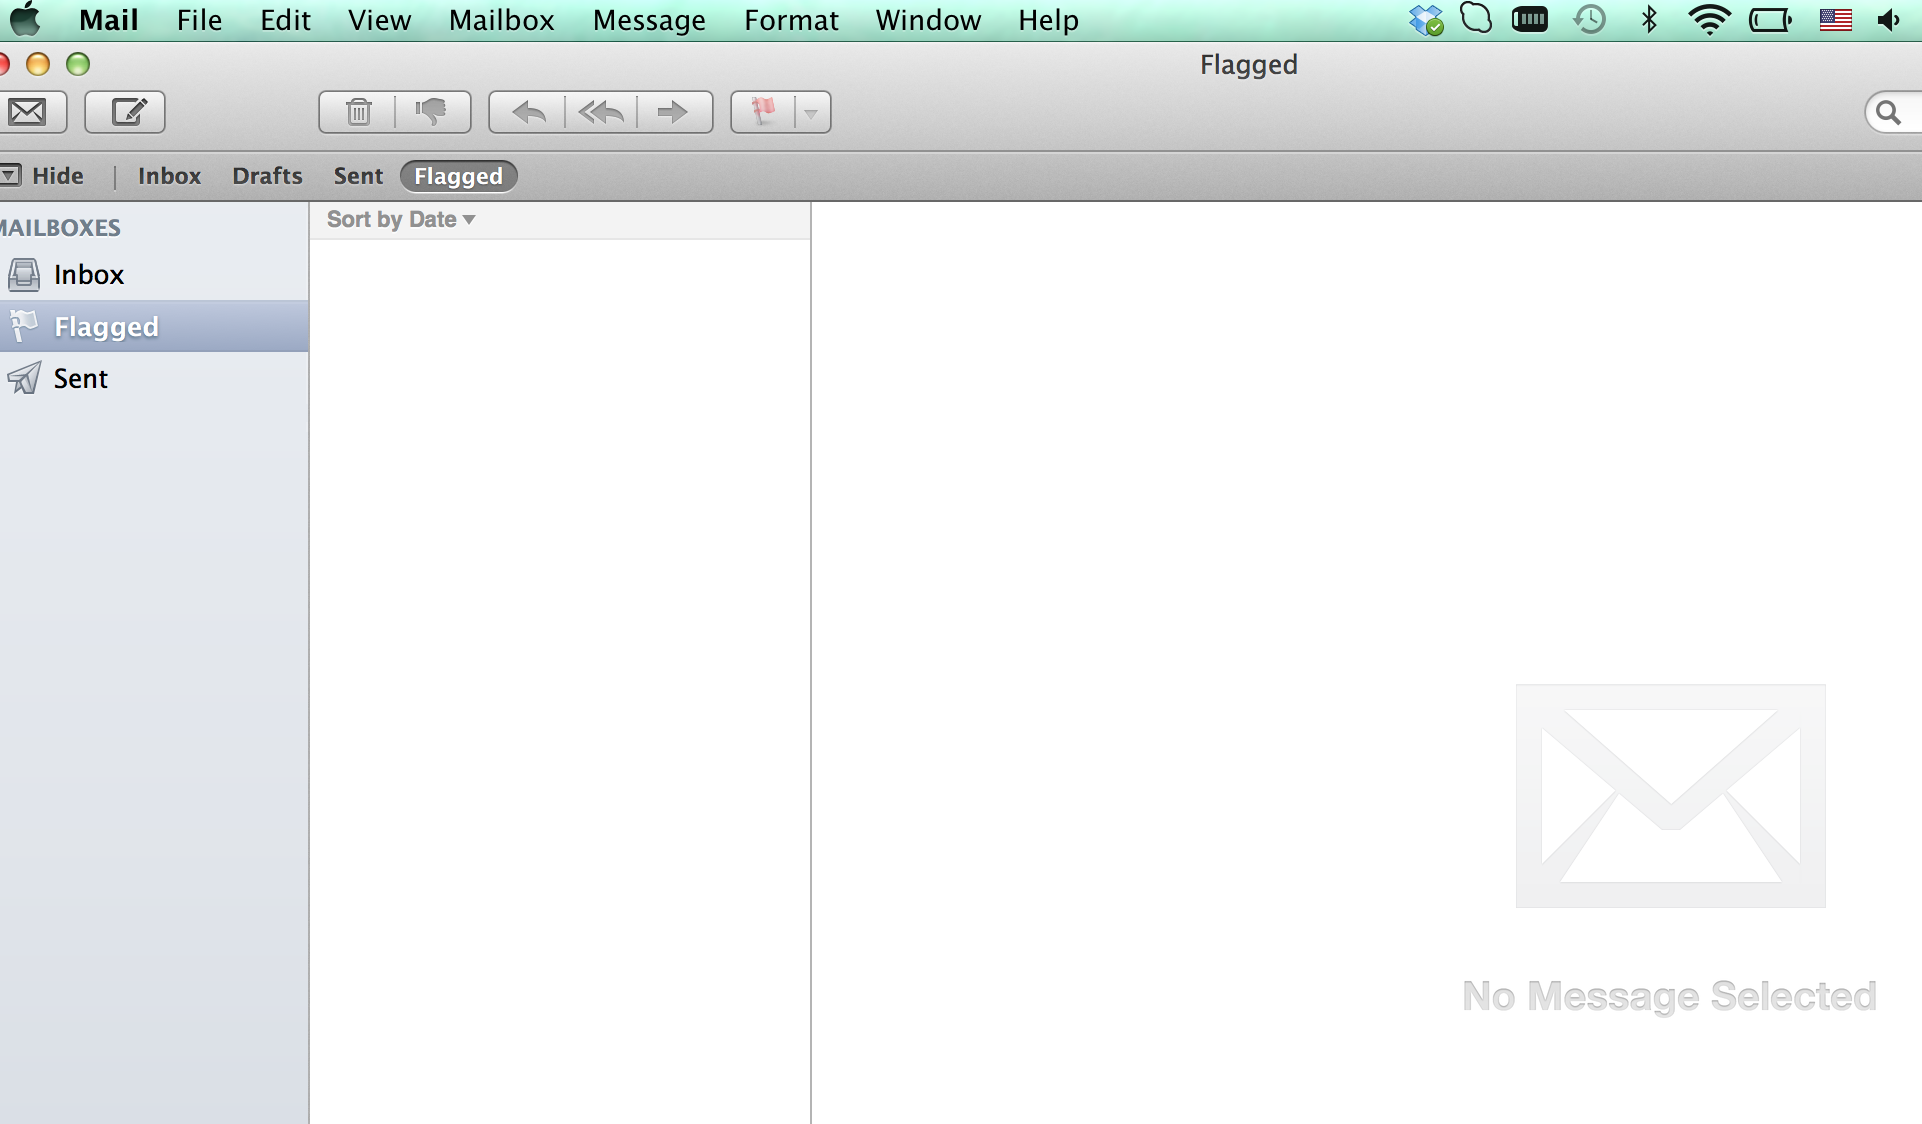
Task: Open the Mailbox menu
Action: click(x=501, y=20)
